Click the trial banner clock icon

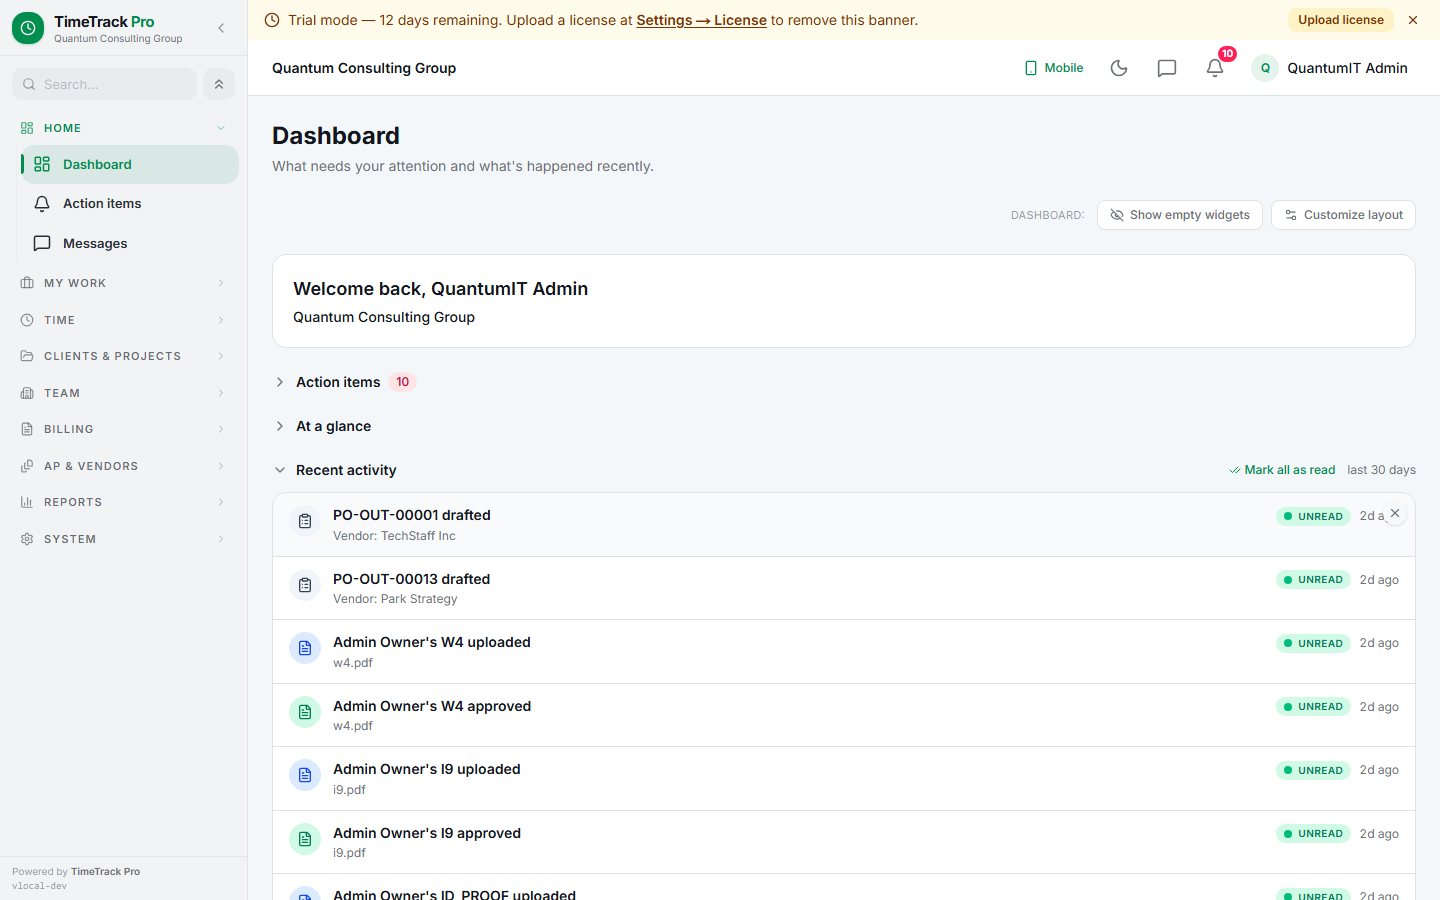(272, 20)
